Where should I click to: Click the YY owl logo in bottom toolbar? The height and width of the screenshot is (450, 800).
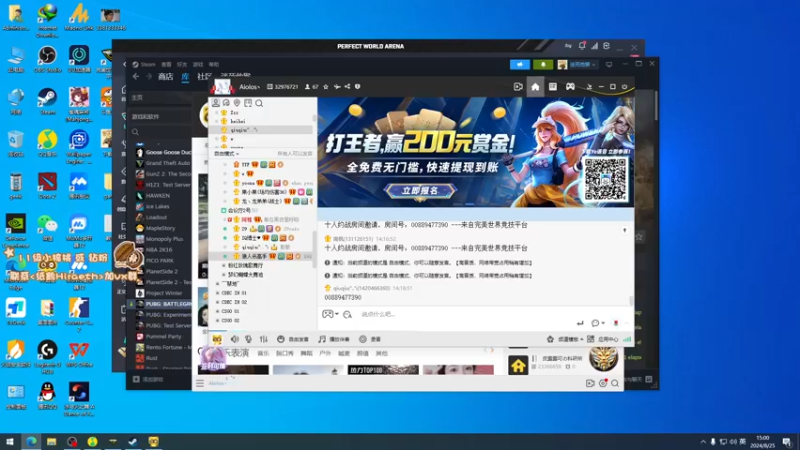coord(217,339)
